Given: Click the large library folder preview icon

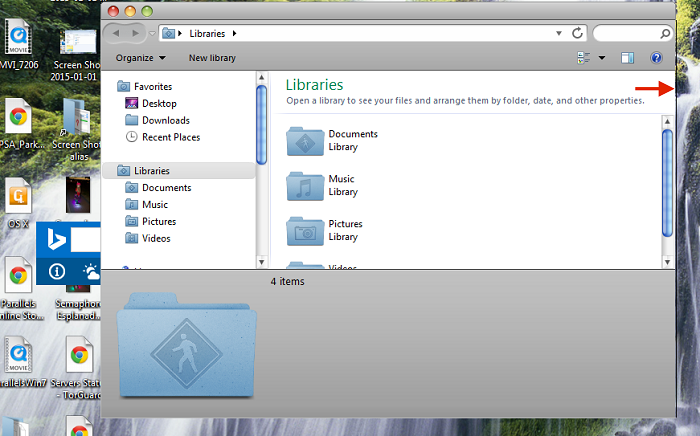Looking at the screenshot, I should pos(186,345).
